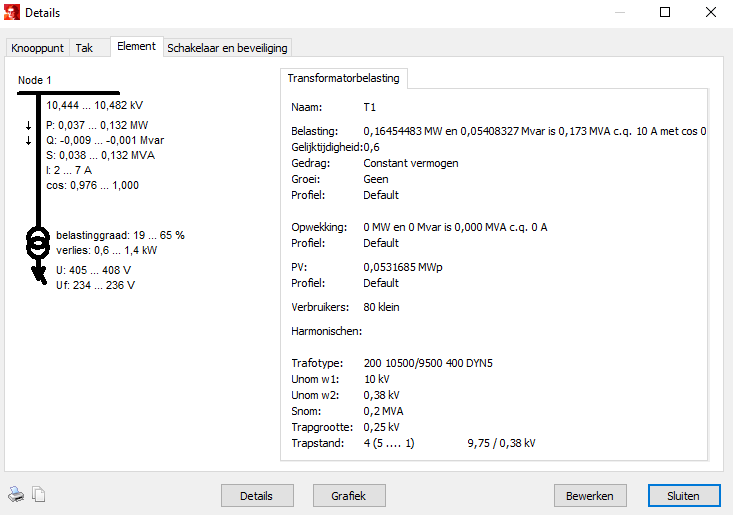Close dialog with Sluiten button
The width and height of the screenshot is (733, 515).
click(684, 496)
